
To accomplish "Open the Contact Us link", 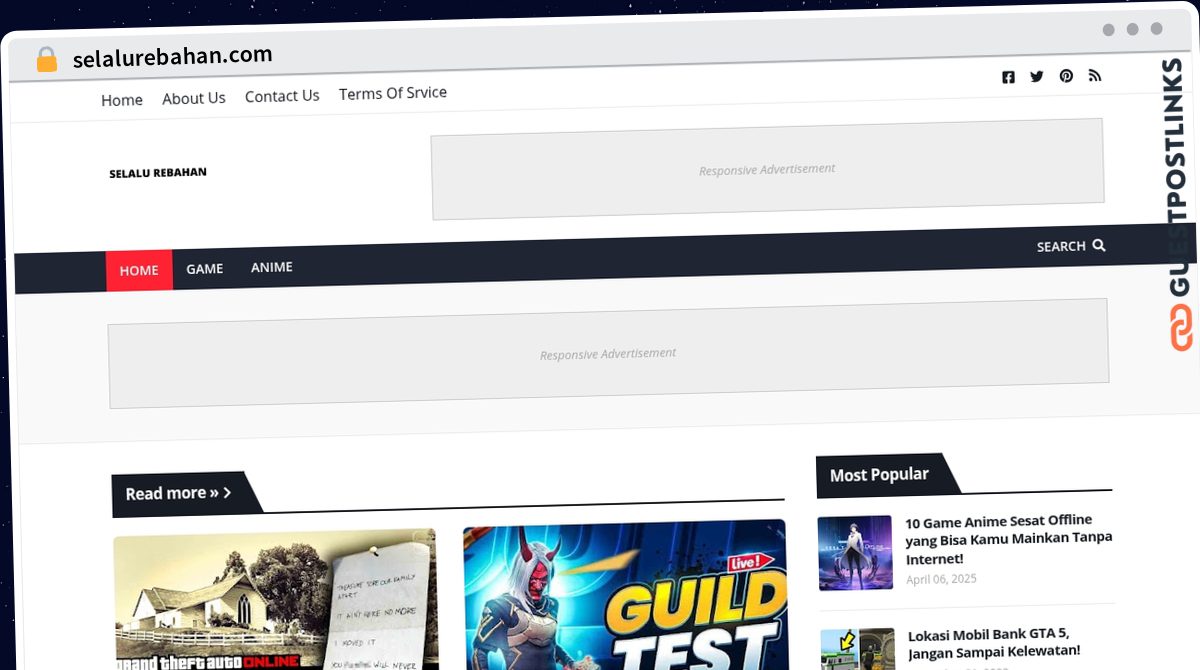I will tap(282, 96).
